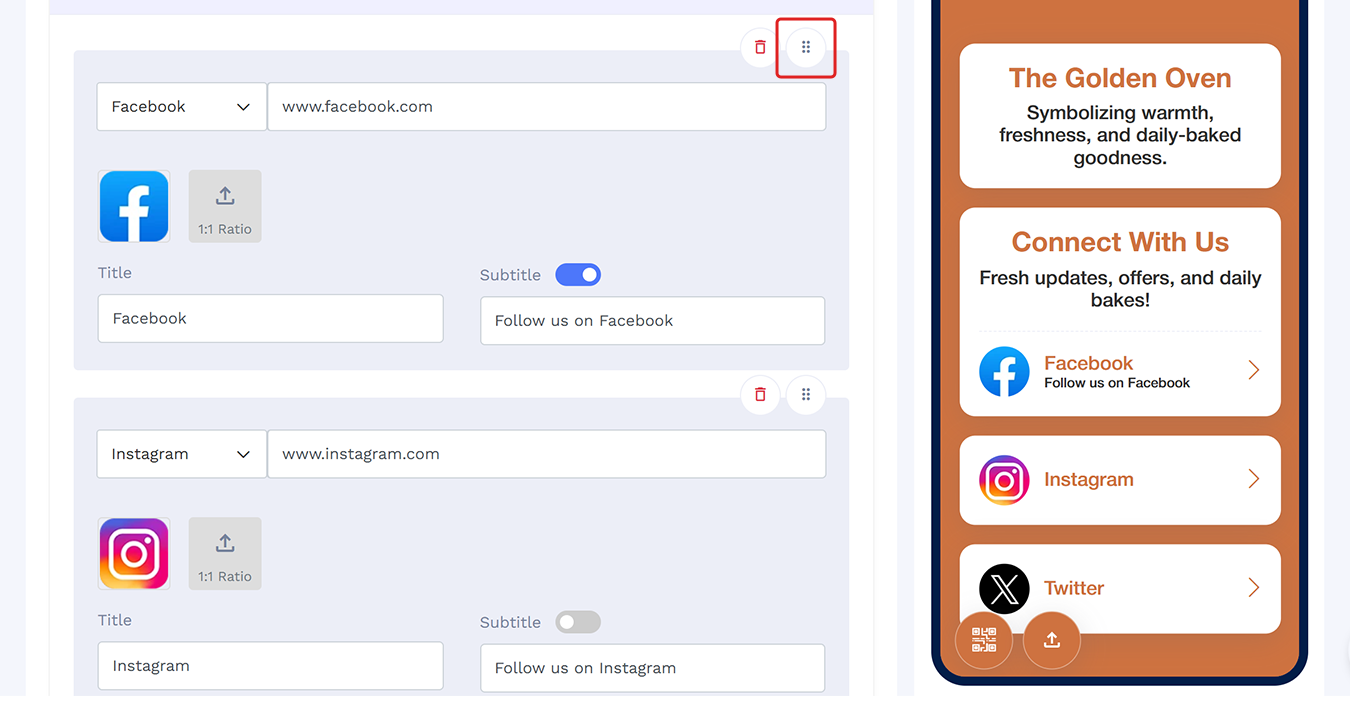Open the Instagram link in phone preview

pos(1120,480)
